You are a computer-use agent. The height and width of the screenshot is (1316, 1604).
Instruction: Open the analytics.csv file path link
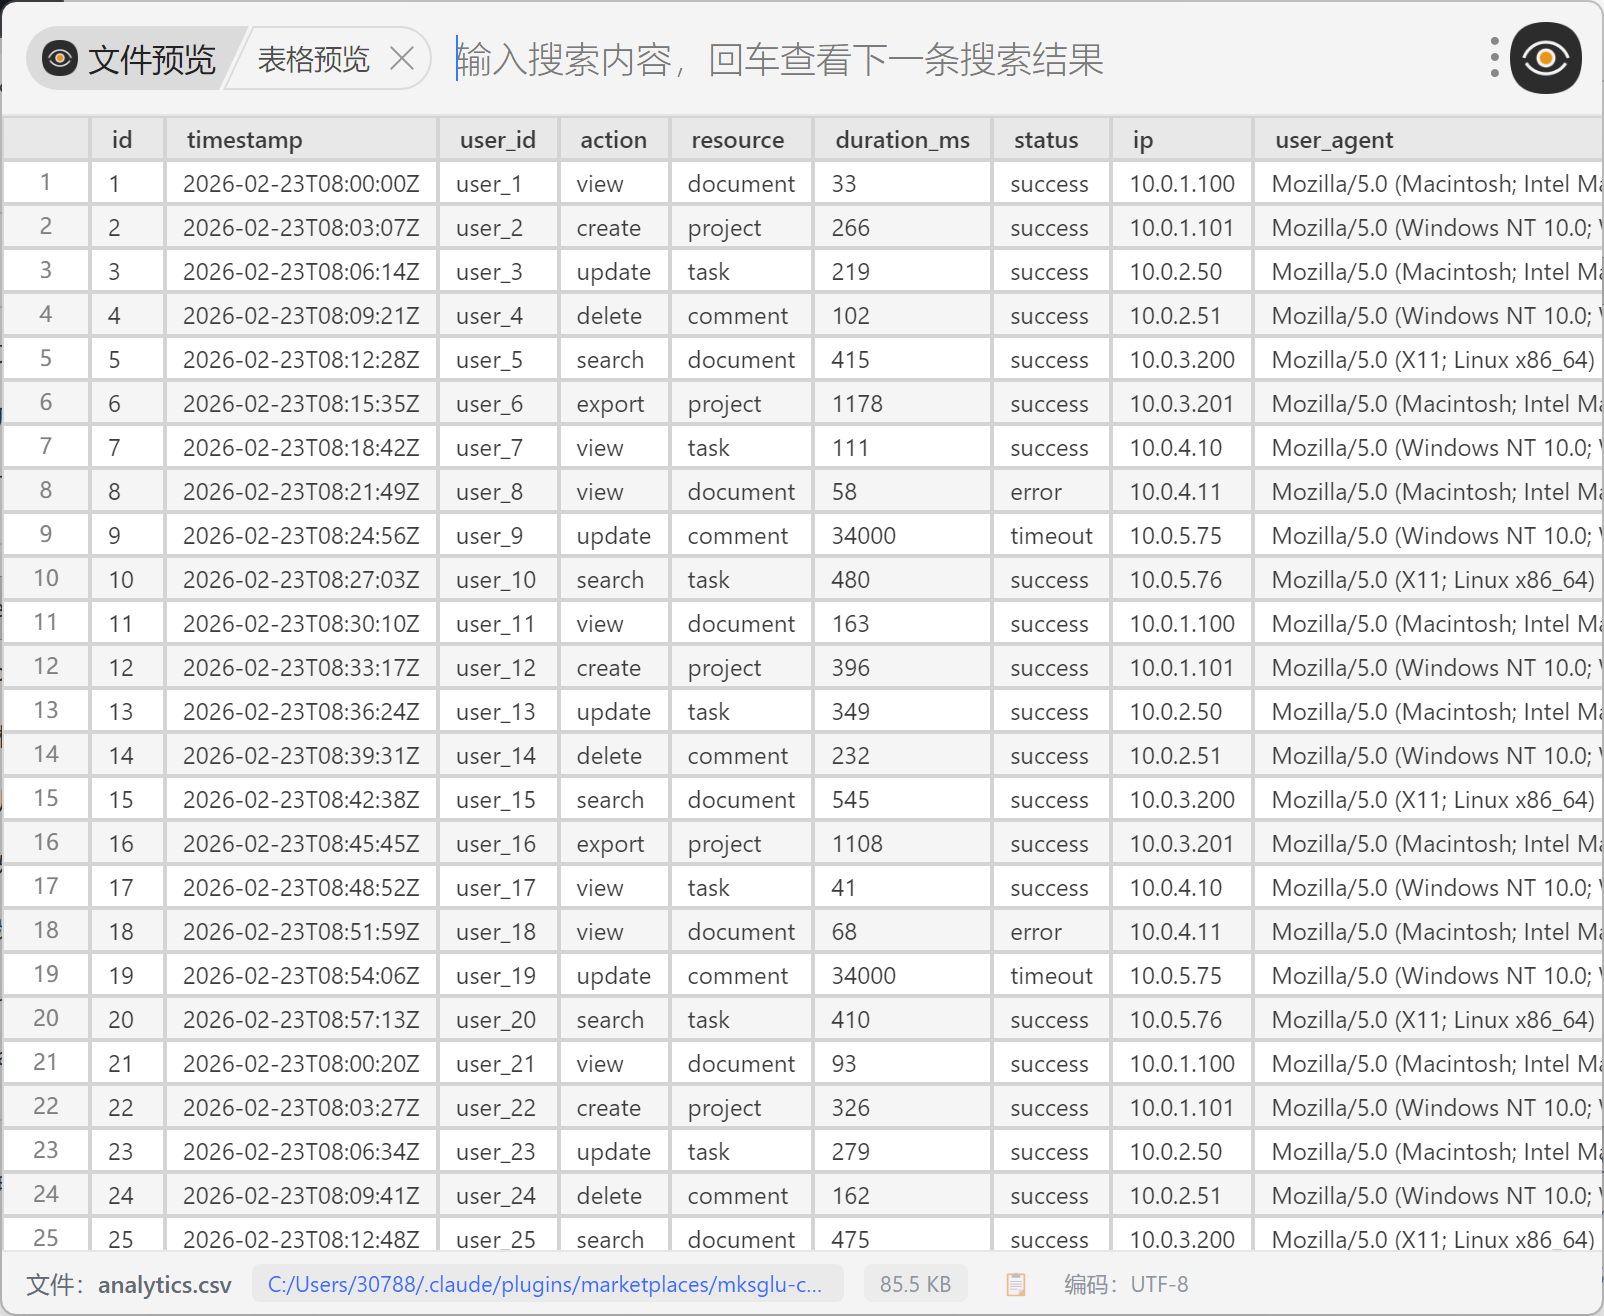tap(546, 1284)
